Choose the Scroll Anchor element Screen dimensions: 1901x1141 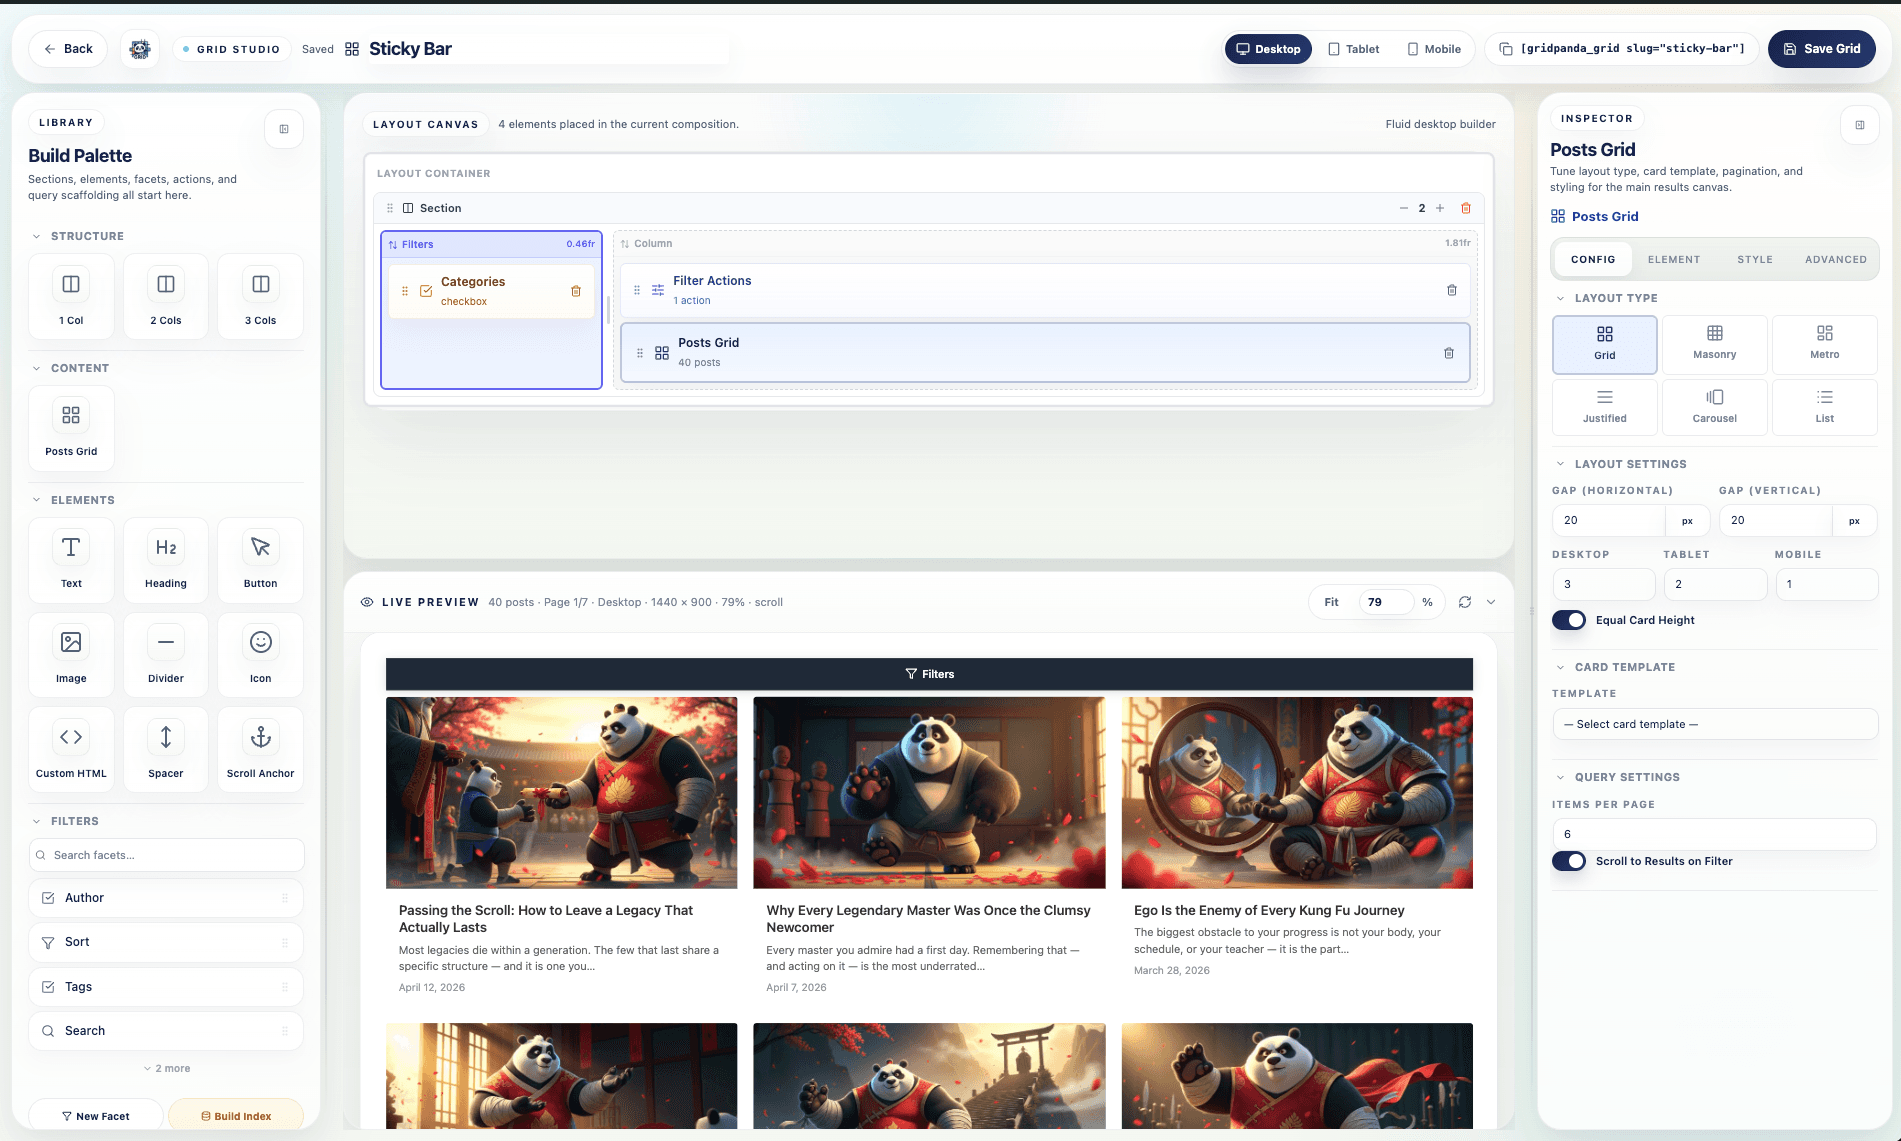pos(259,749)
